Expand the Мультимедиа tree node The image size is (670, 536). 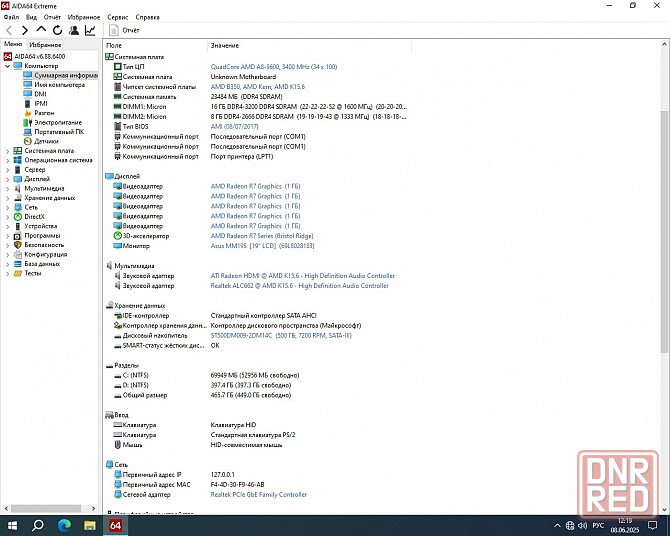pyautogui.click(x=7, y=188)
